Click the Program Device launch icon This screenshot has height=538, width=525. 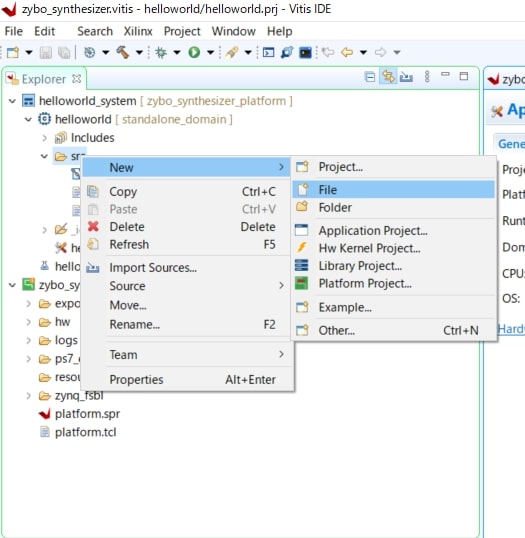click(232, 52)
